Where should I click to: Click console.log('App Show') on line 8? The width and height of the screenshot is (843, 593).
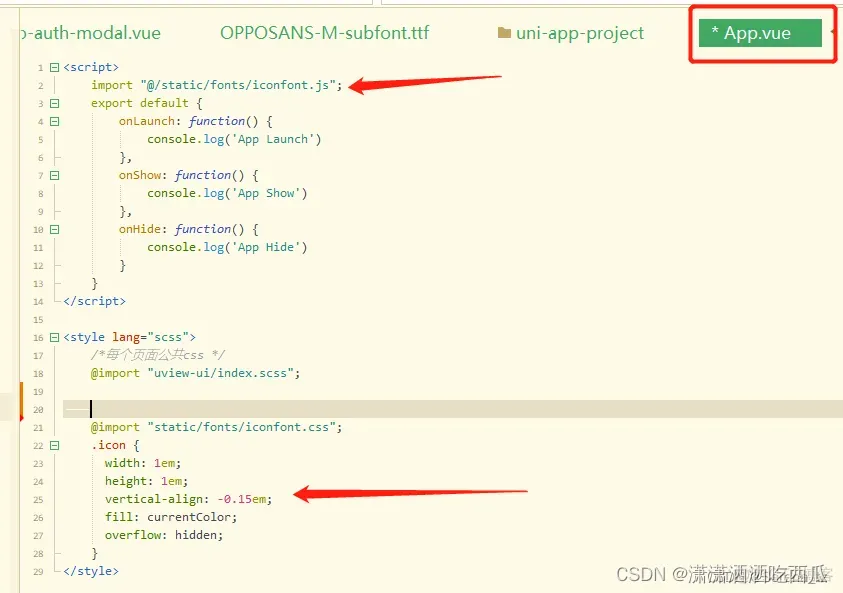click(227, 193)
